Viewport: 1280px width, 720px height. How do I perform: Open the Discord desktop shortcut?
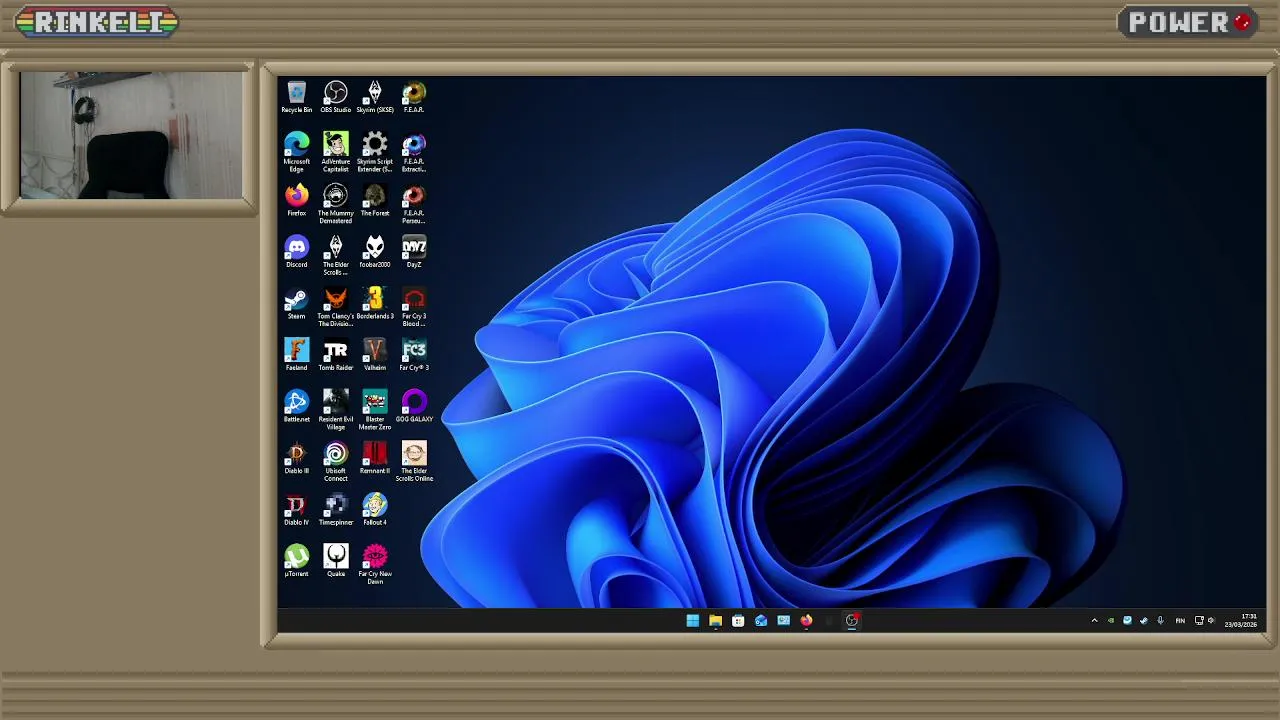coord(296,252)
